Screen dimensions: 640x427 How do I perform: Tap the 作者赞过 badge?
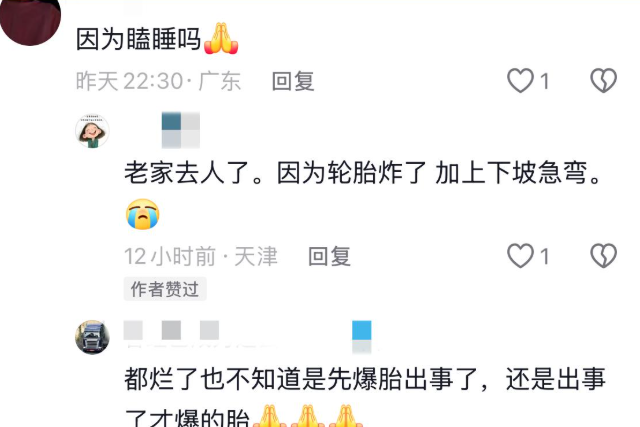click(x=165, y=289)
